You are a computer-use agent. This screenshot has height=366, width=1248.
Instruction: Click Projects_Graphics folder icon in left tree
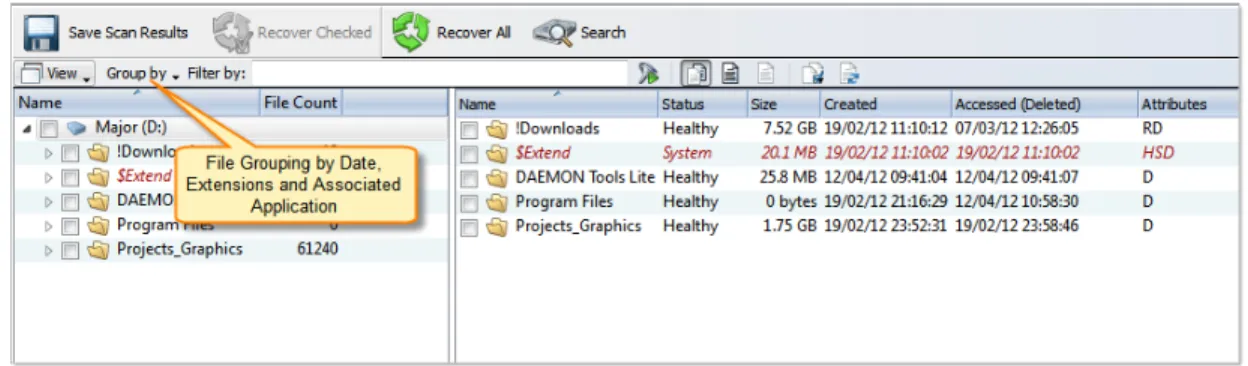pos(97,250)
